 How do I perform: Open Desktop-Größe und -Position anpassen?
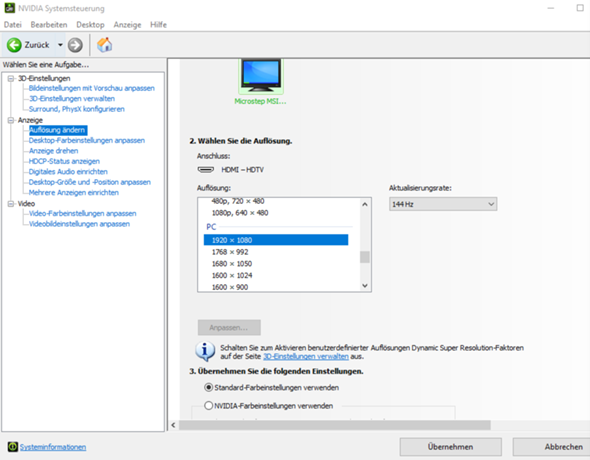pos(90,182)
